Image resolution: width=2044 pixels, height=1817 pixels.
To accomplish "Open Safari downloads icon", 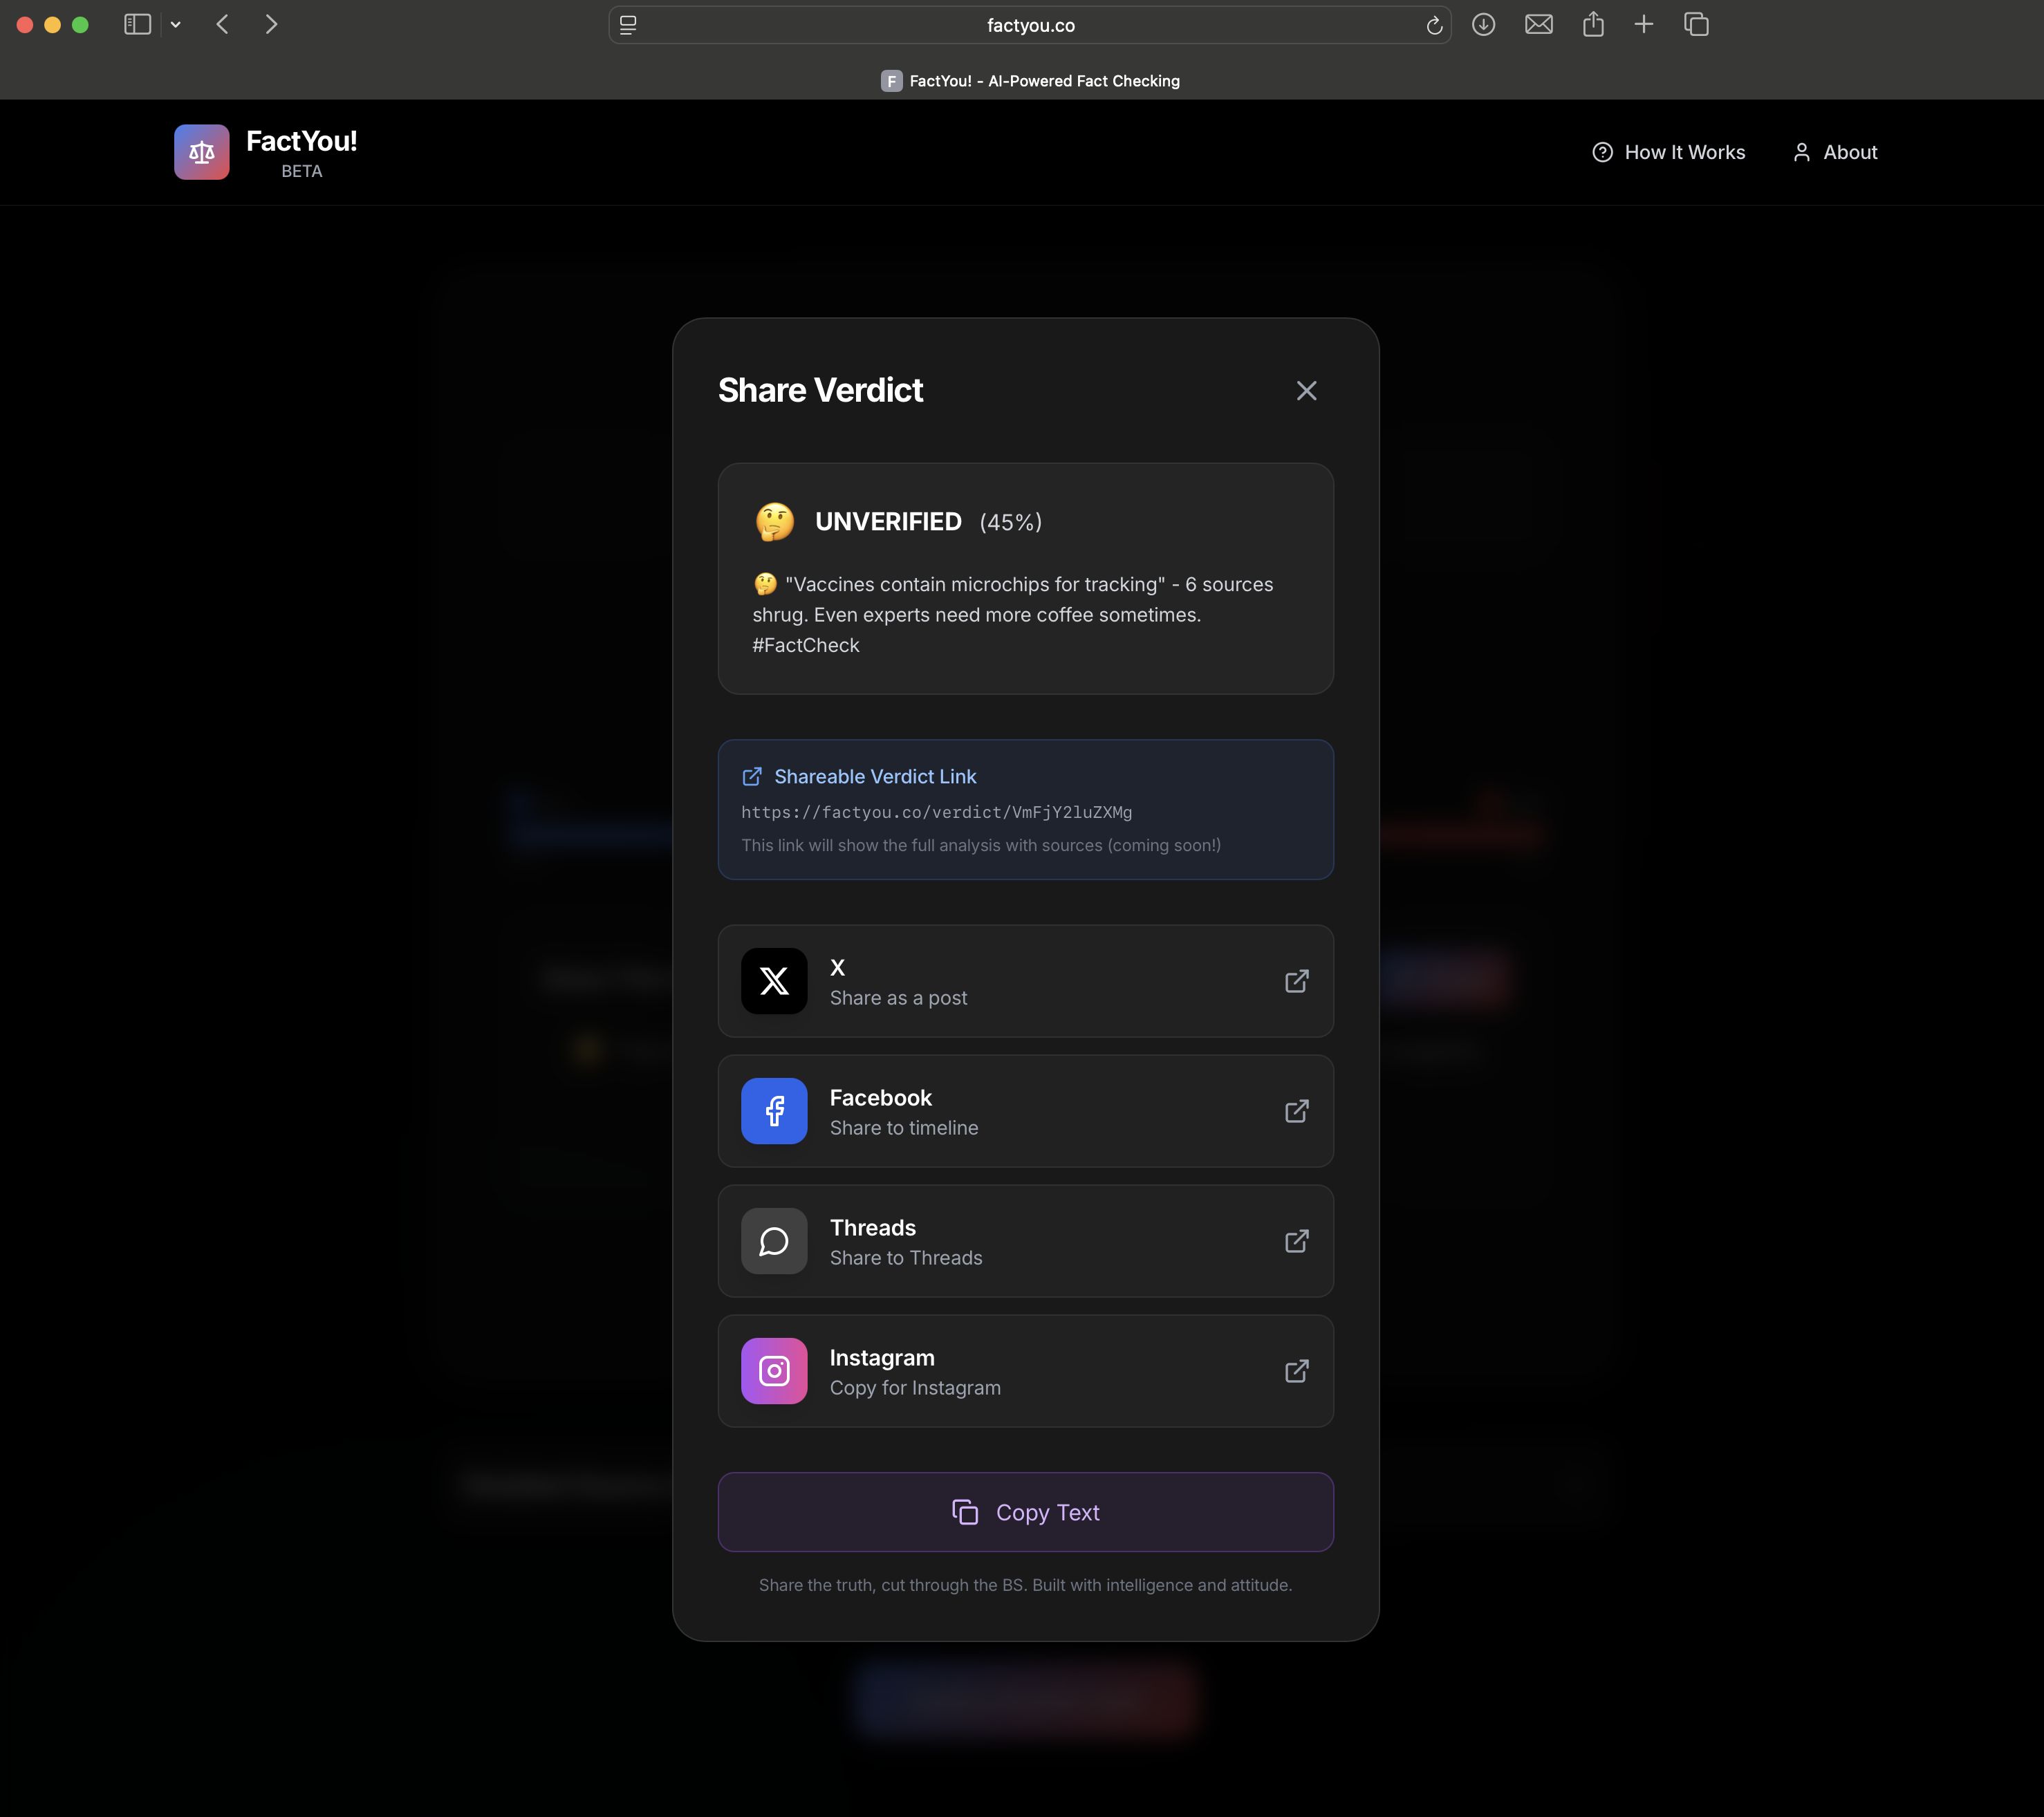I will click(x=1483, y=25).
